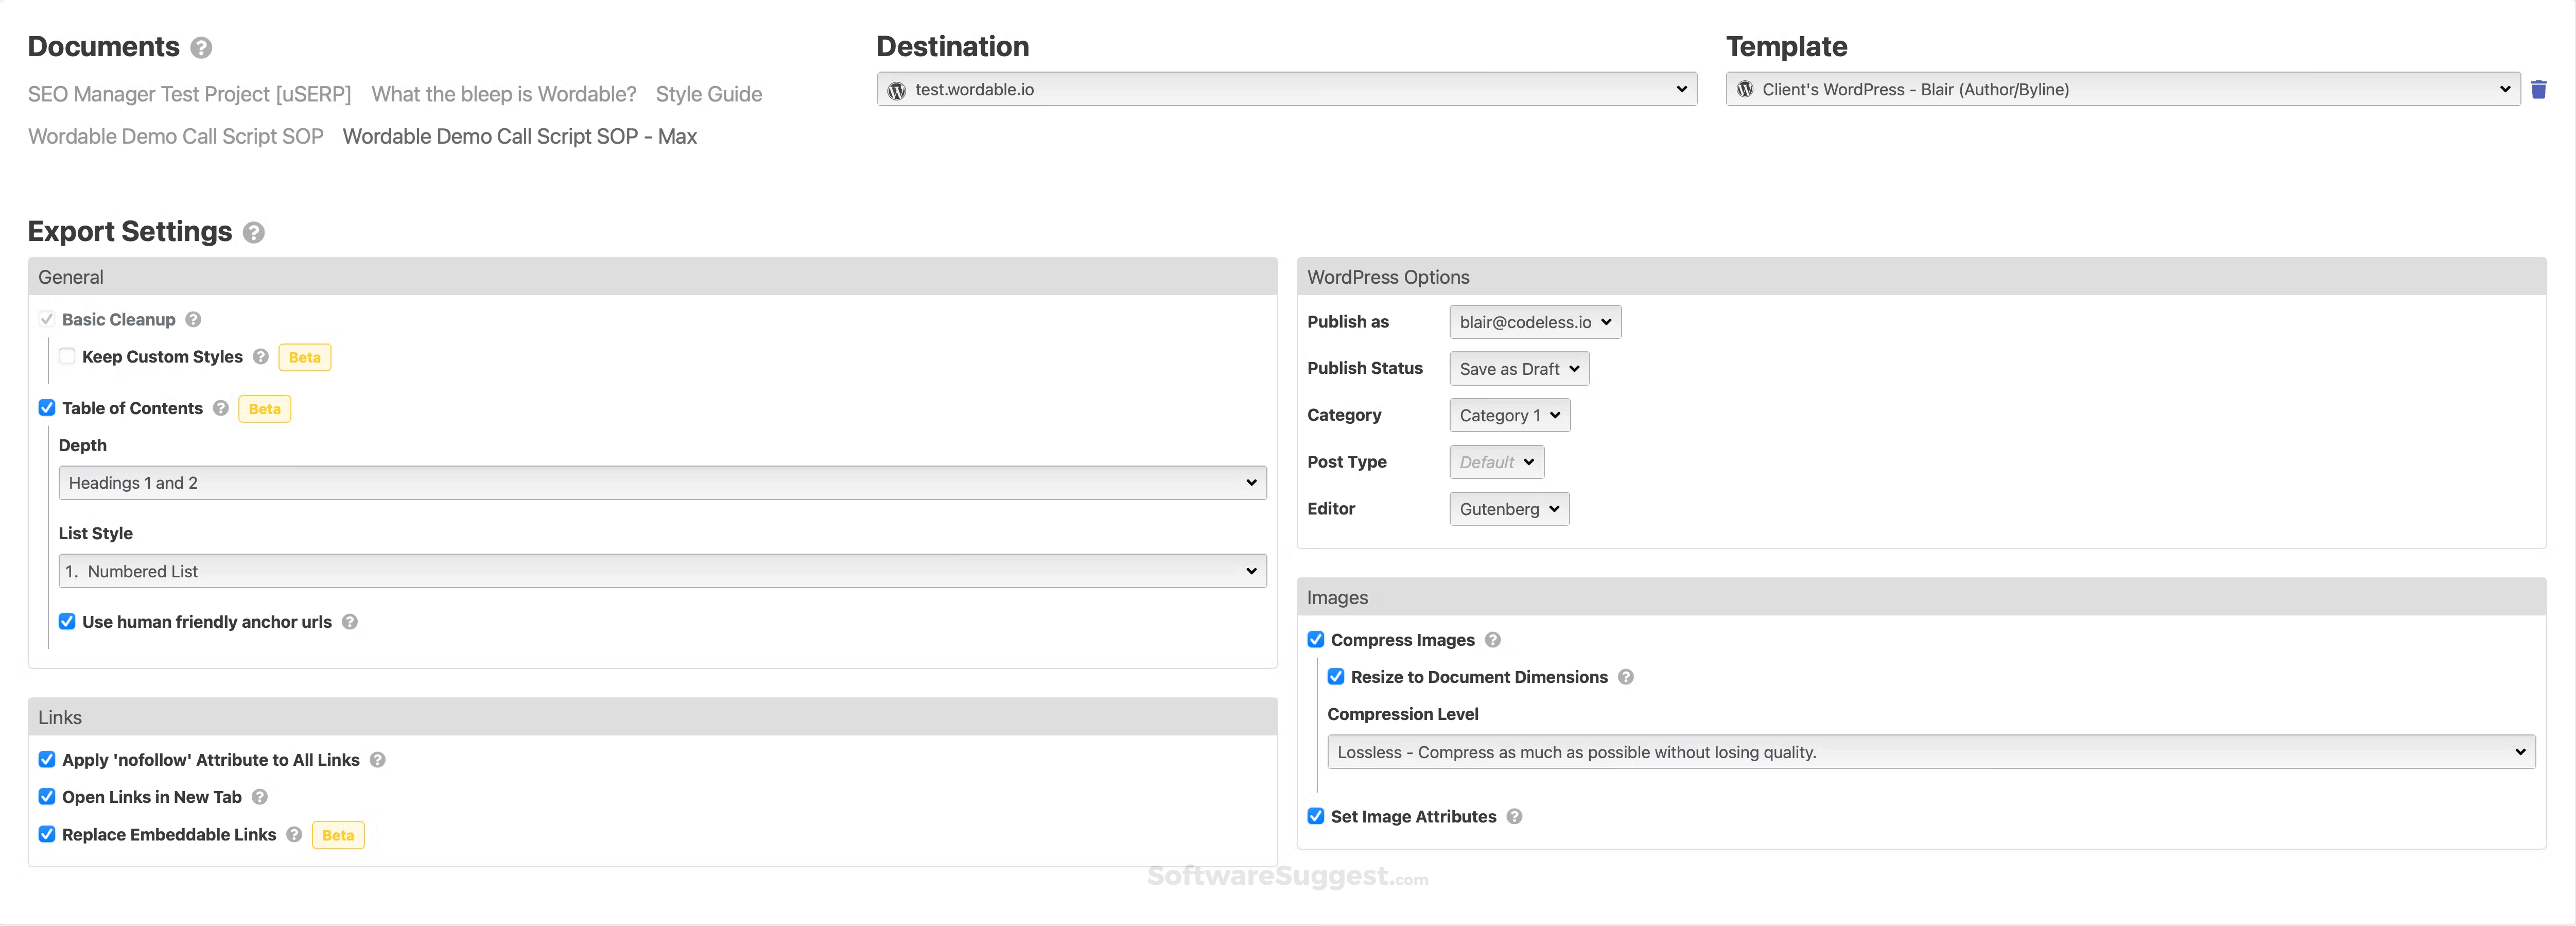The width and height of the screenshot is (2576, 926).
Task: Enable the Keep Custom Styles checkbox
Action: point(67,357)
